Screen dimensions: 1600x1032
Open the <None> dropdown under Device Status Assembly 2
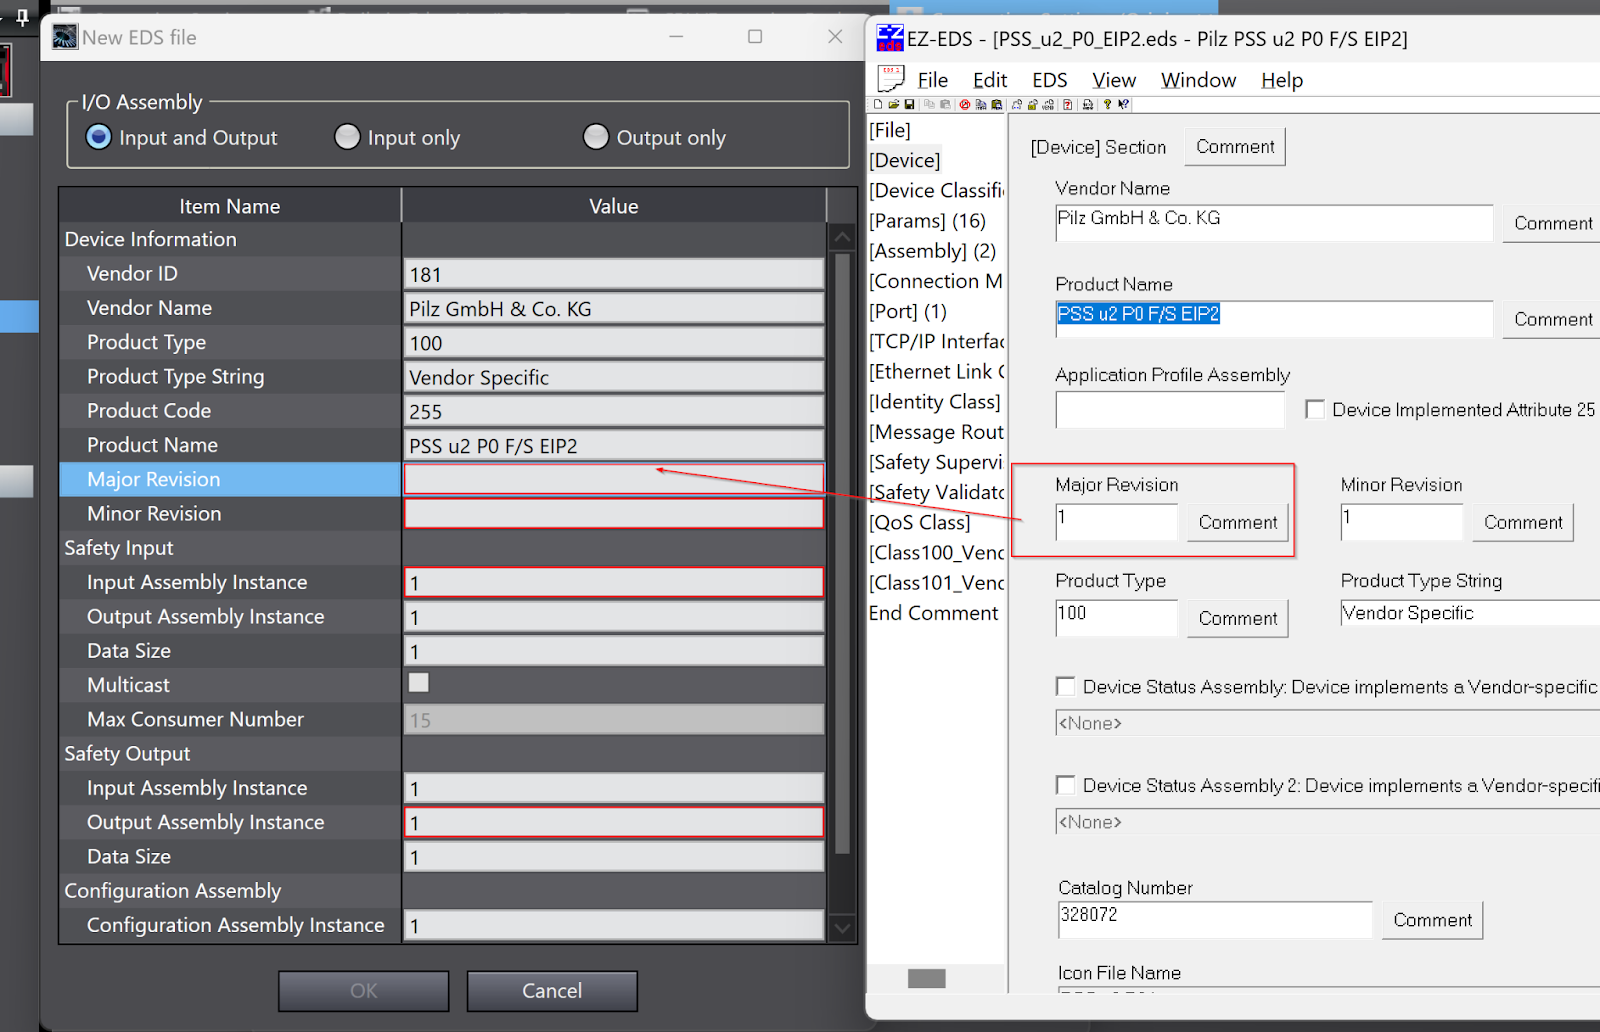[x=1327, y=822]
